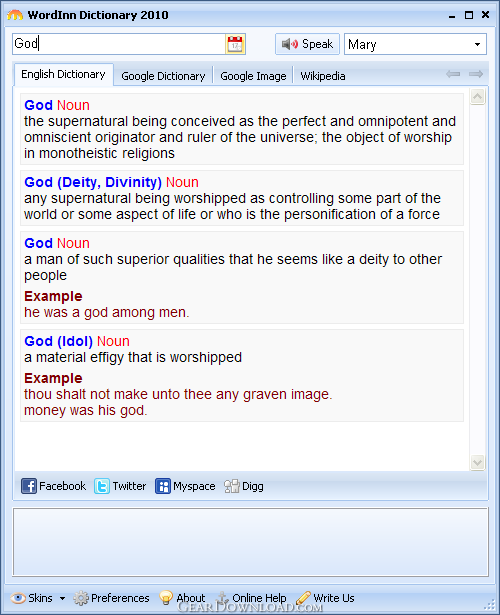This screenshot has width=500, height=615.
Task: Share definition via Twitter icon
Action: [x=102, y=486]
